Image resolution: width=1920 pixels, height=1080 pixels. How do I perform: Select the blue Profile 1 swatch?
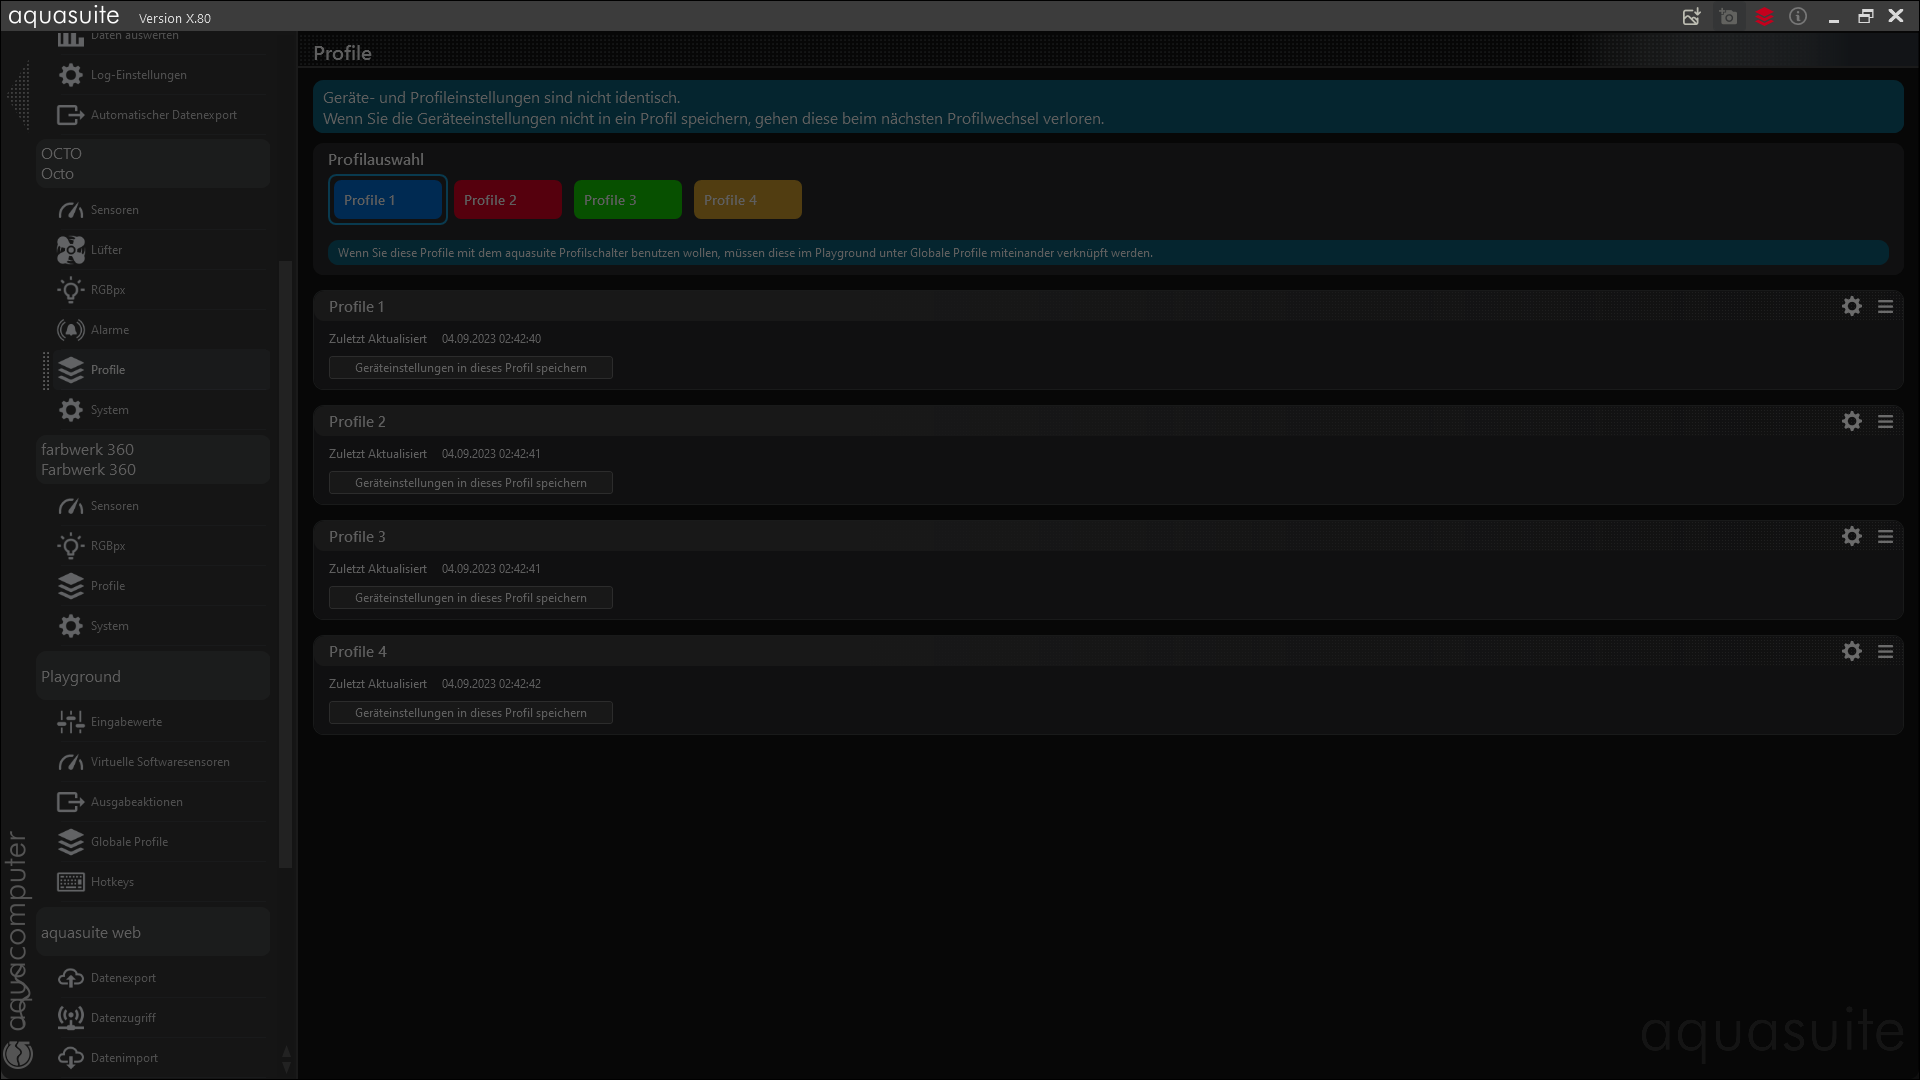[x=387, y=200]
